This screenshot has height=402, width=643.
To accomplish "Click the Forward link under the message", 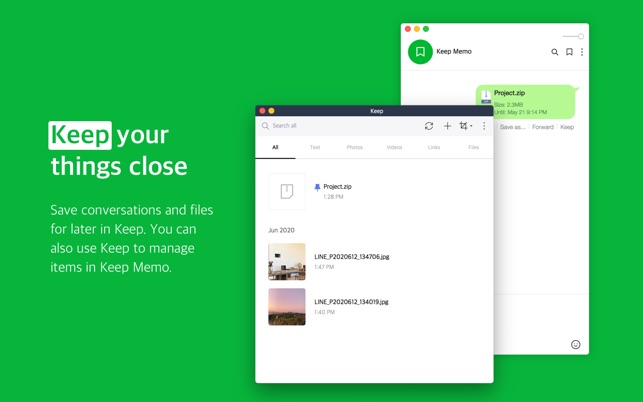I will [542, 127].
